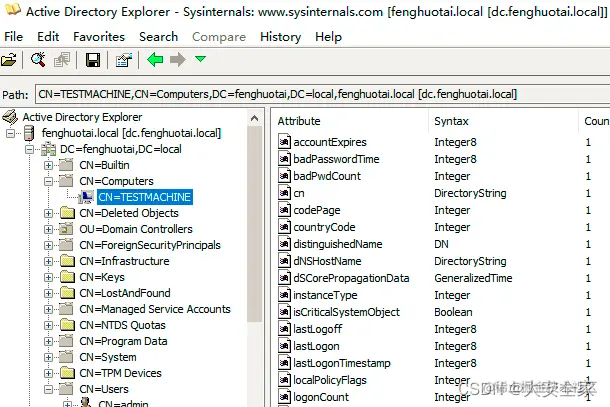Collapse the CN=Users node
Image resolution: width=610 pixels, height=407 pixels.
click(x=48, y=389)
